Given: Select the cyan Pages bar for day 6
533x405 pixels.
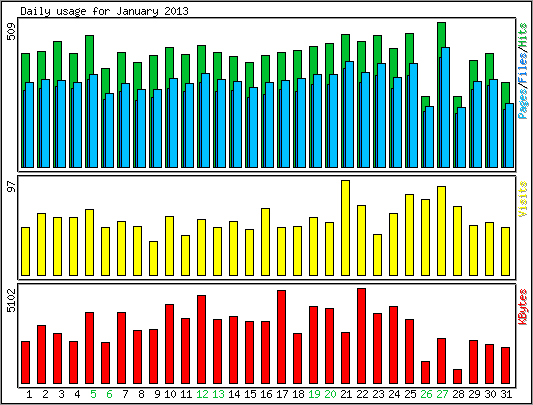Looking at the screenshot, I should point(109,130).
